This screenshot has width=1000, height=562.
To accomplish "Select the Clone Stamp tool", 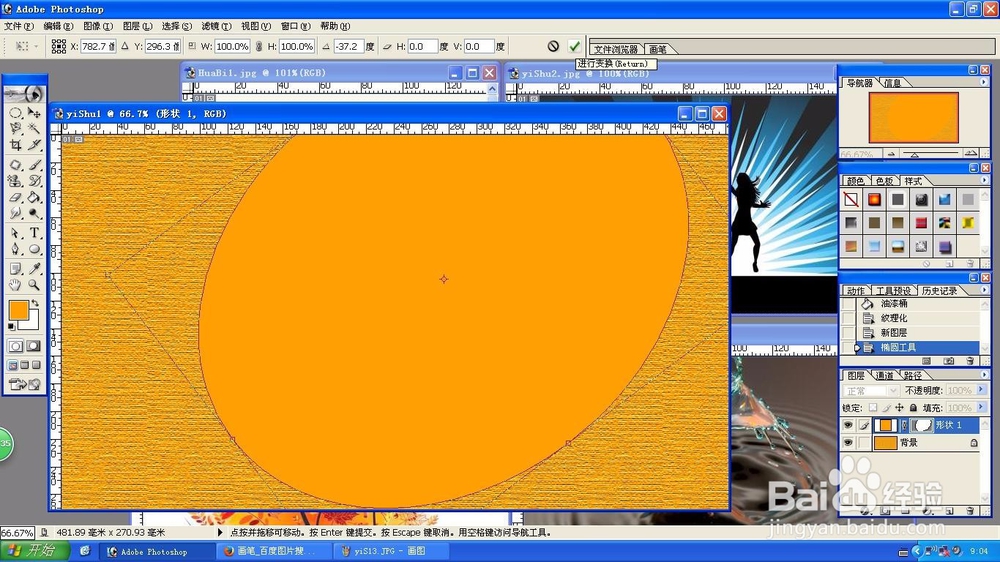I will pyautogui.click(x=15, y=181).
